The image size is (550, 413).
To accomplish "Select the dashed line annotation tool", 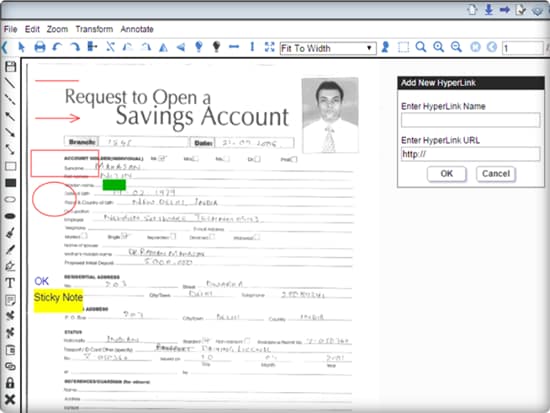I will [x=10, y=100].
